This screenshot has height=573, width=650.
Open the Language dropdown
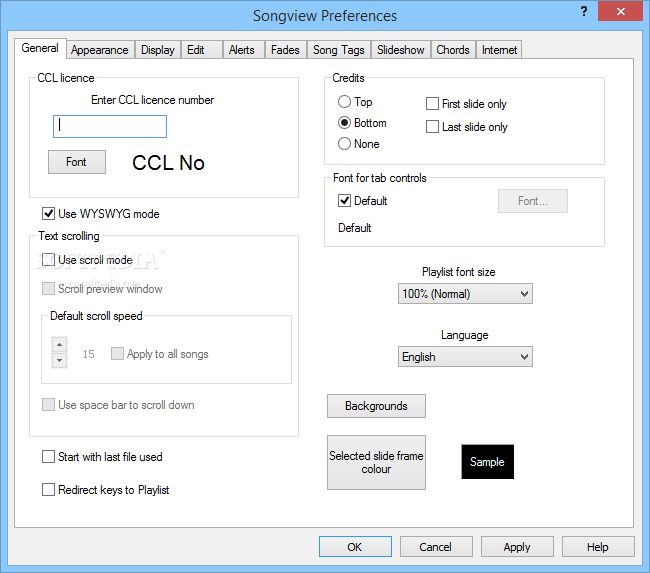pos(465,357)
